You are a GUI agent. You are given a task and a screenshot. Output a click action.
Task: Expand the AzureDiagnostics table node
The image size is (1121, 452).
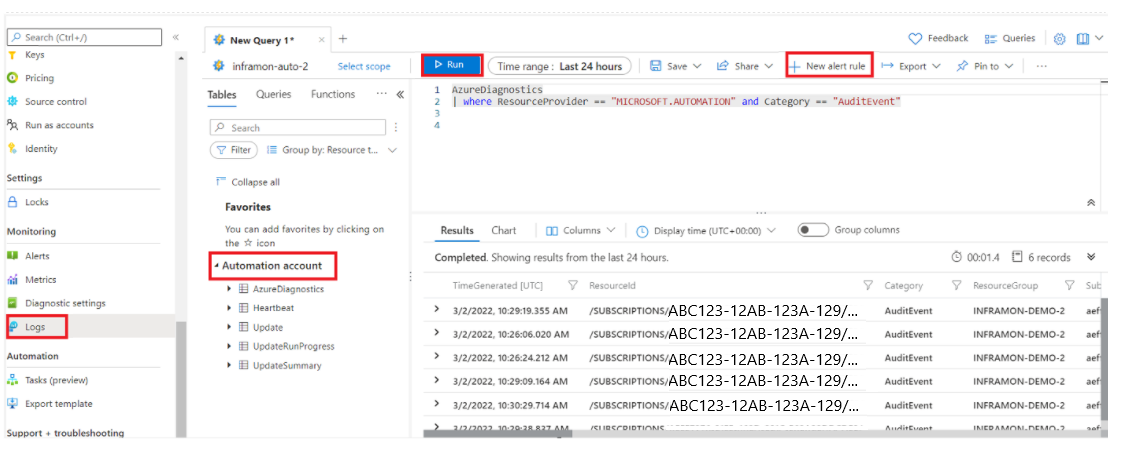coord(229,289)
